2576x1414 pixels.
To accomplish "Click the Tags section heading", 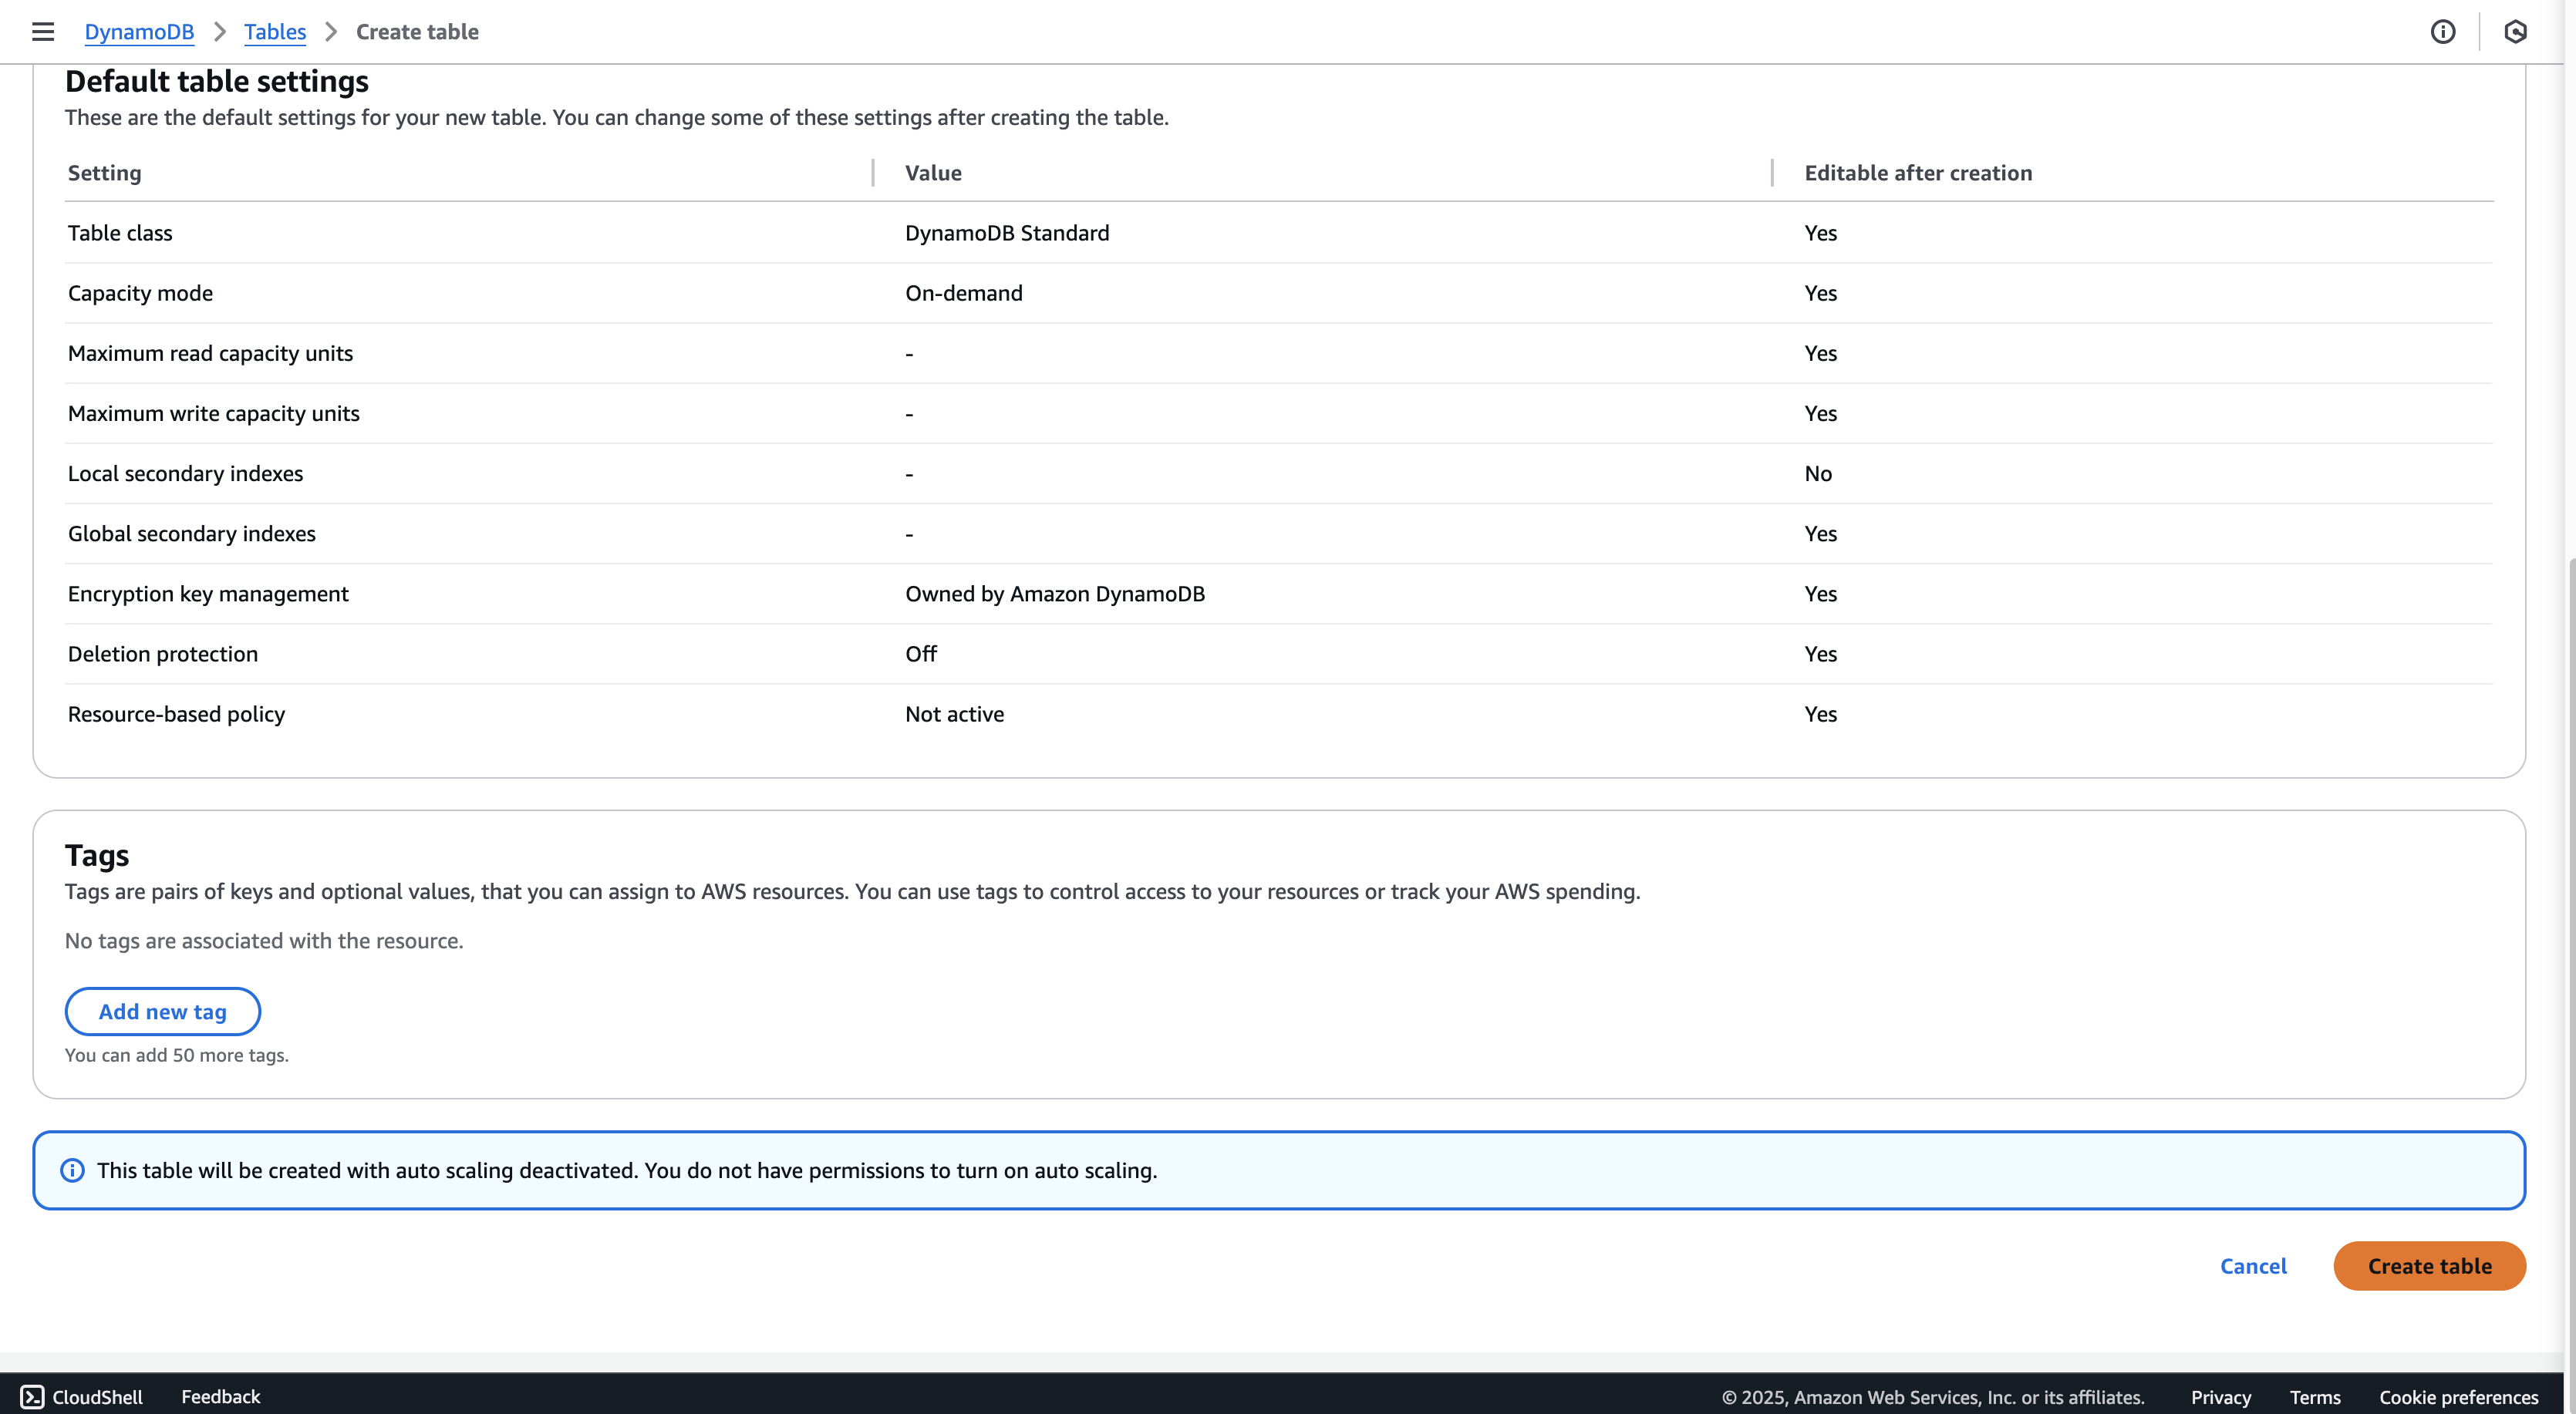I will [97, 855].
